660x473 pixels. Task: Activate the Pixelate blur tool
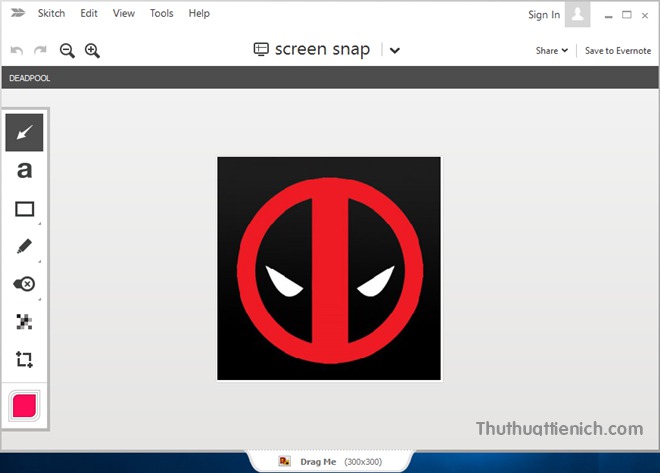click(x=24, y=321)
